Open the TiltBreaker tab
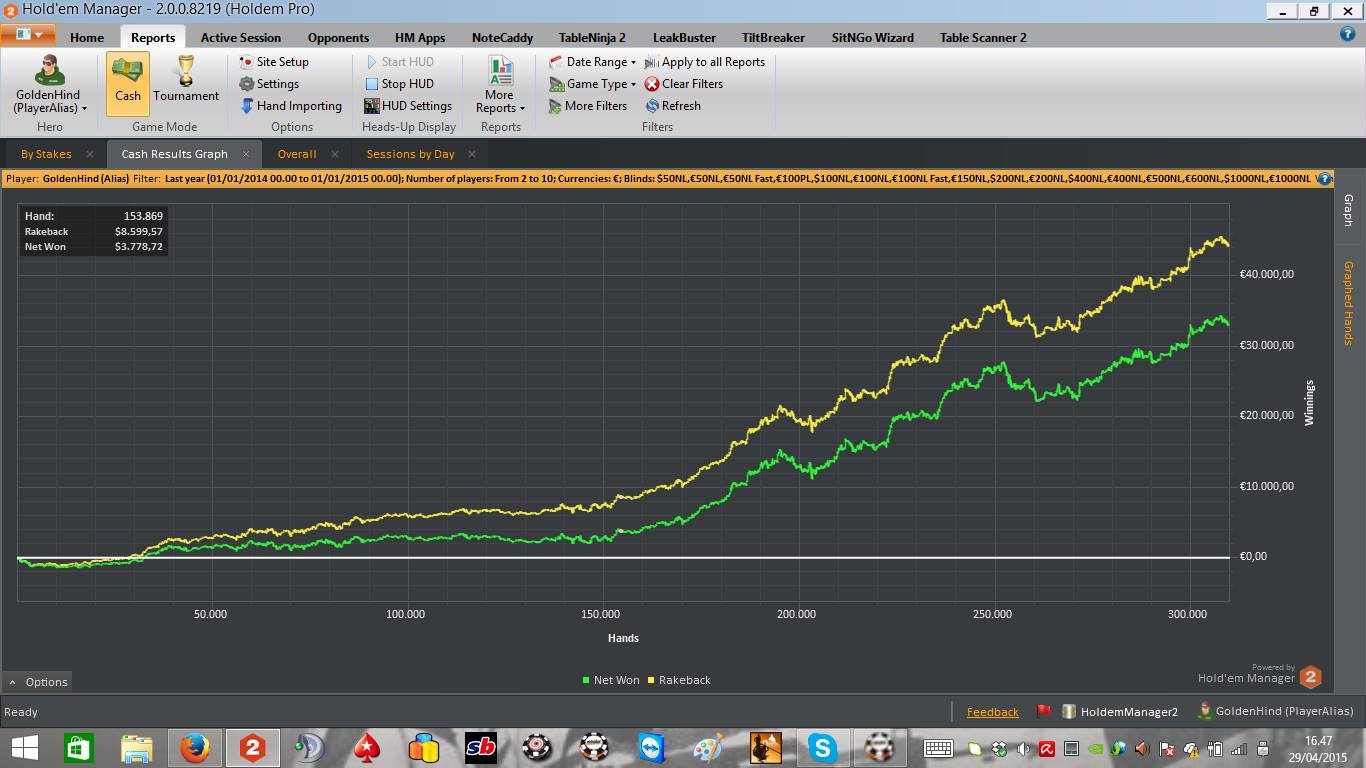 (x=773, y=38)
